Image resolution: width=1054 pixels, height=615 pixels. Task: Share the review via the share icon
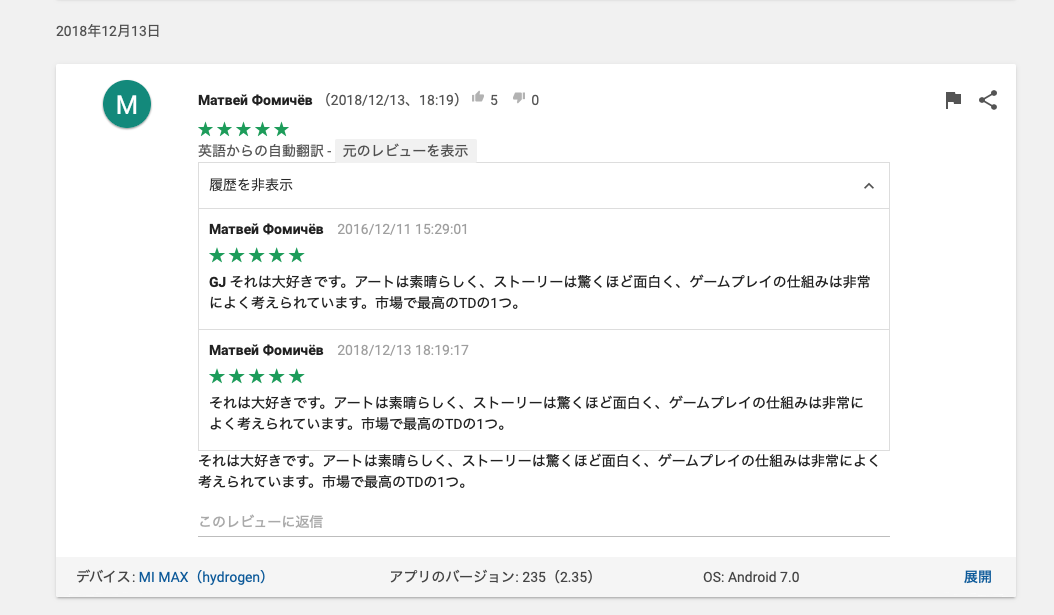tap(988, 99)
